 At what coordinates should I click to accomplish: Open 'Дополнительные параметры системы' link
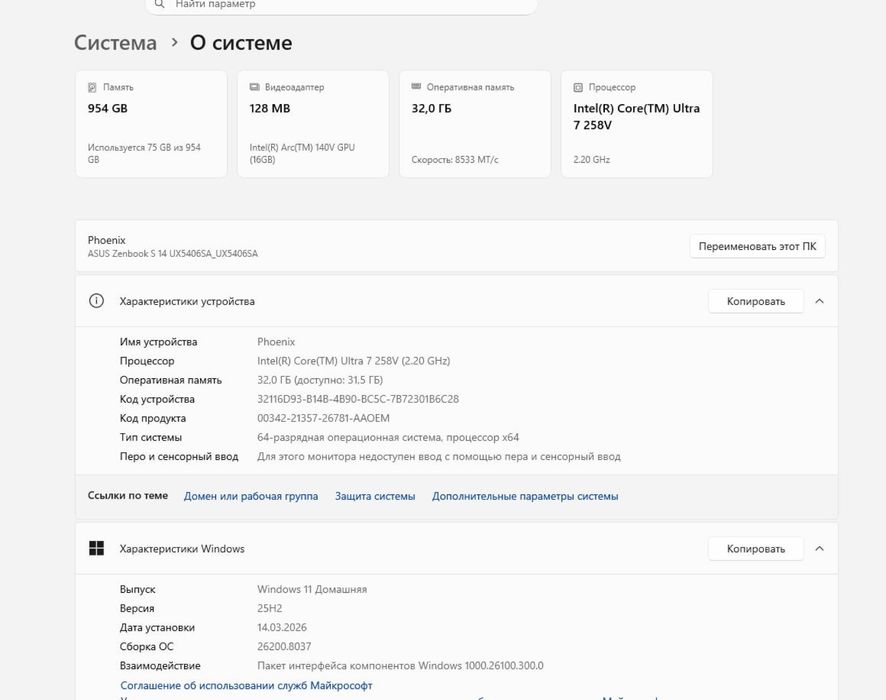pyautogui.click(x=525, y=496)
